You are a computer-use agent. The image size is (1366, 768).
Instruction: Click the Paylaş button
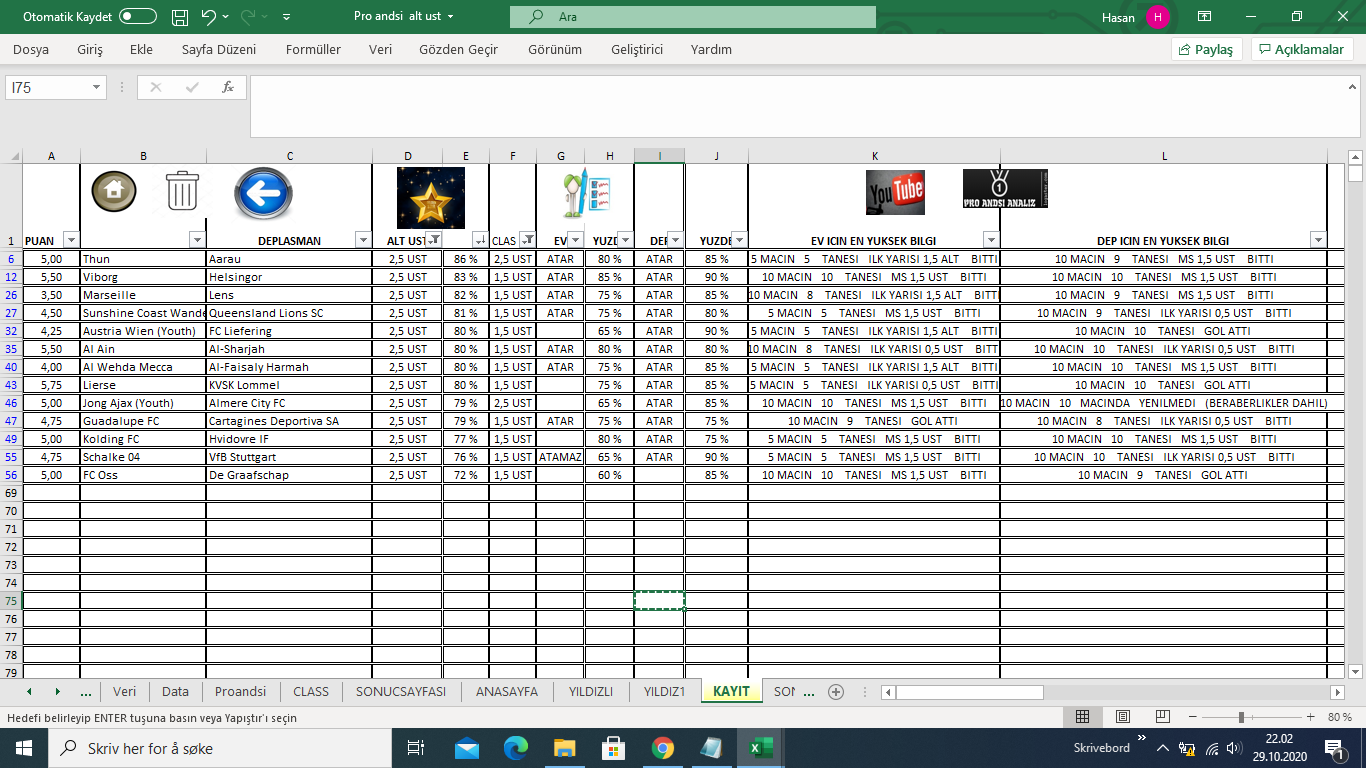pyautogui.click(x=1207, y=49)
